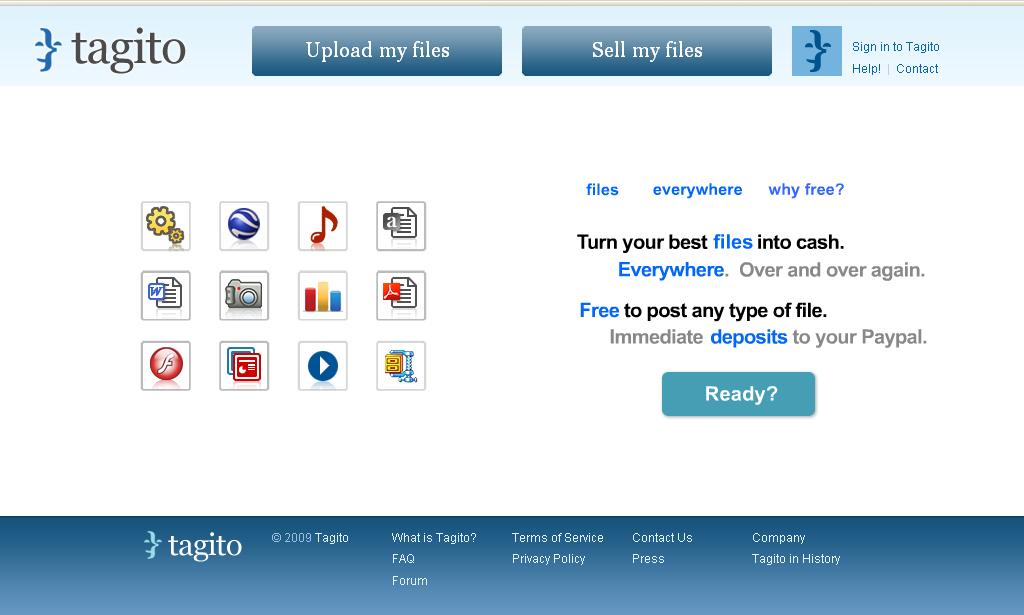Screen dimensions: 1024x615
Task: Click the '© 2009 Tagito' copyright text
Action: coord(310,537)
